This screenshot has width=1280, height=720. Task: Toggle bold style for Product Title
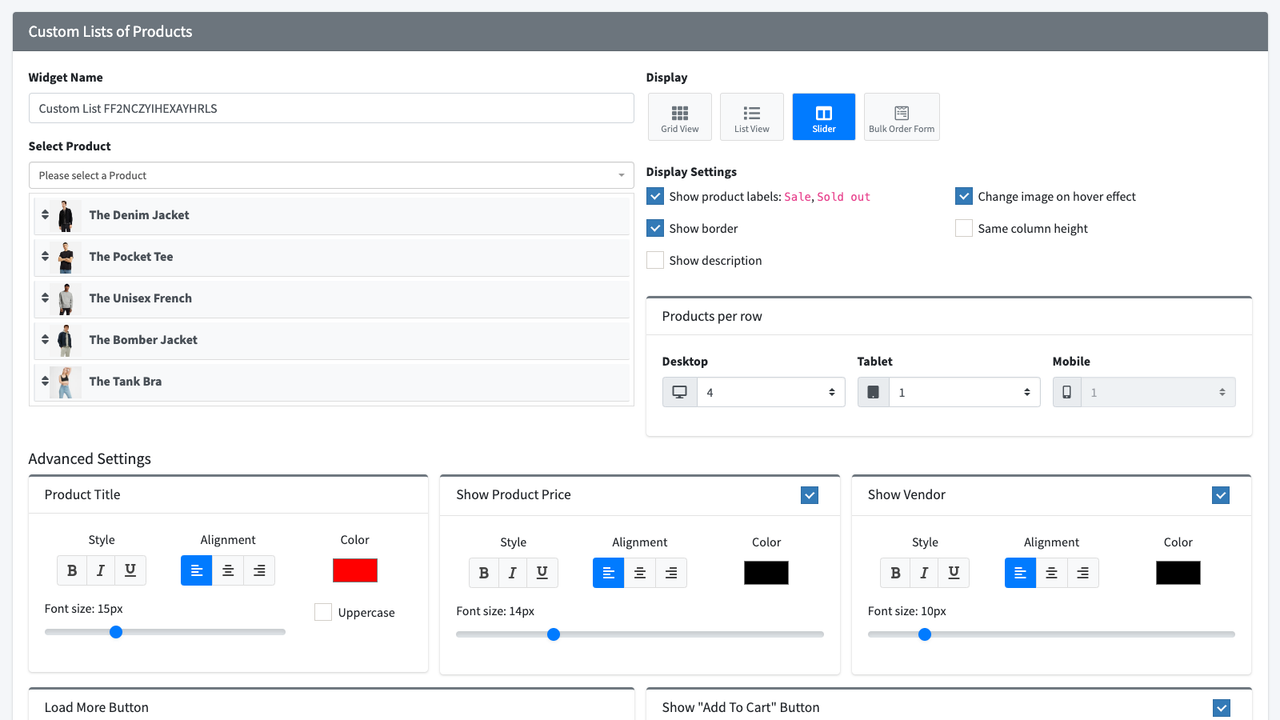pyautogui.click(x=72, y=571)
